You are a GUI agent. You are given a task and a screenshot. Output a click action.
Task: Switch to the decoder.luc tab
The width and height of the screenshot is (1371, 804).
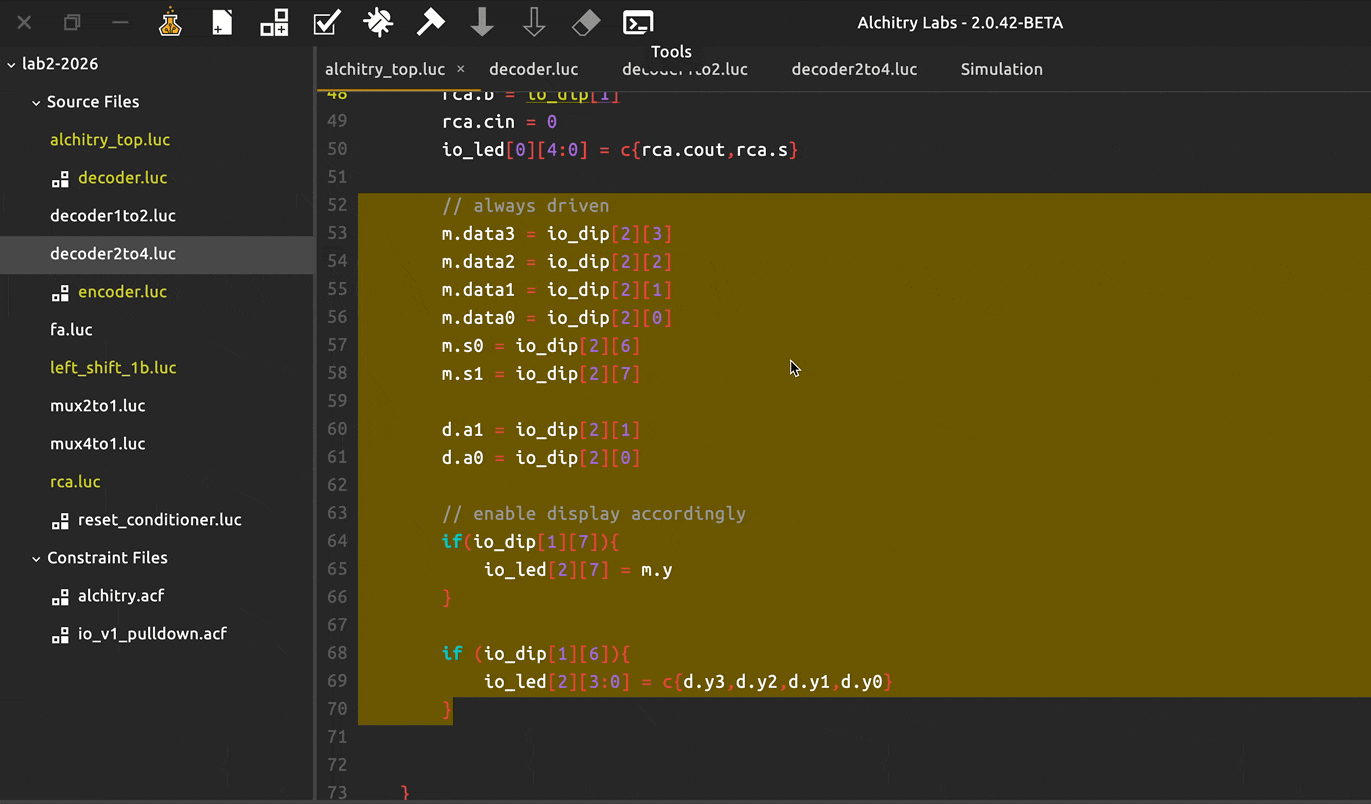533,69
